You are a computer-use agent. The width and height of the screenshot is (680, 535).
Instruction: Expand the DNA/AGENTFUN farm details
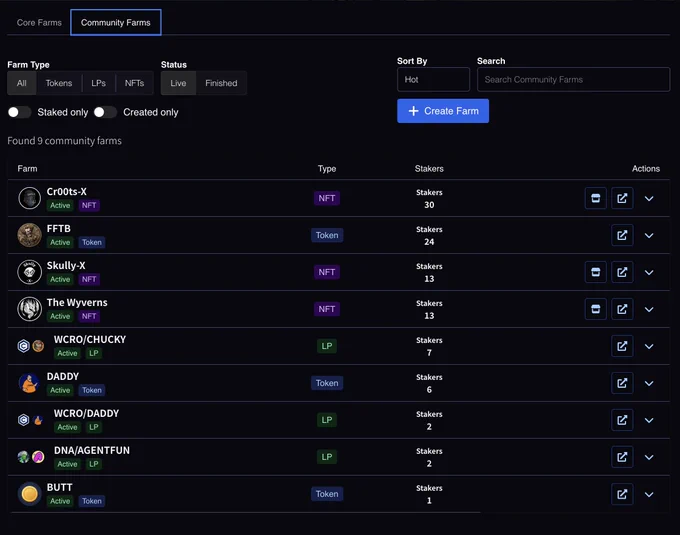pyautogui.click(x=649, y=457)
